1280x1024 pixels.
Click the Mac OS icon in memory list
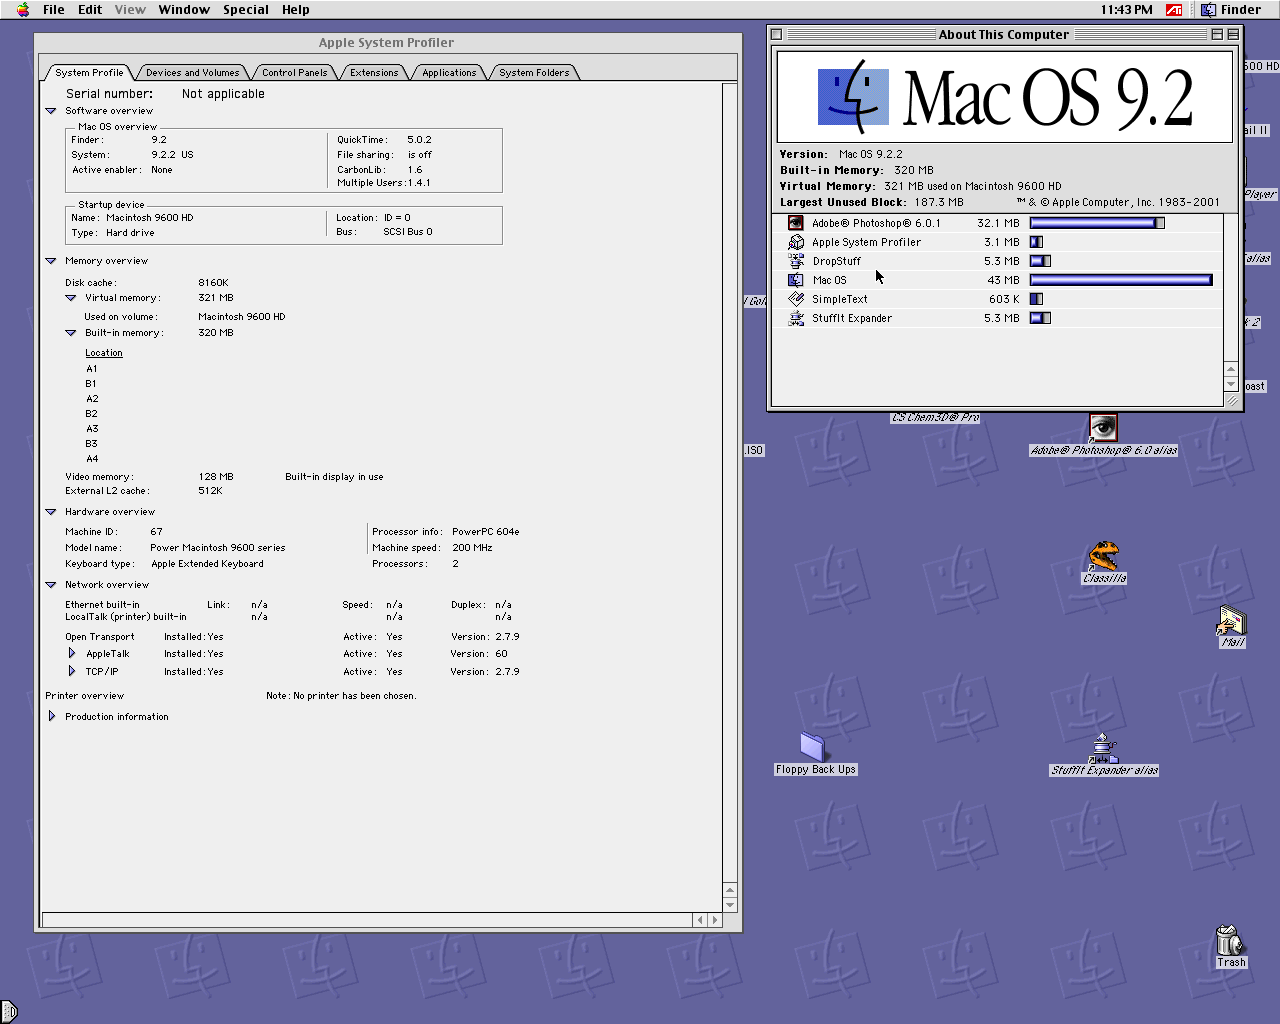point(796,280)
